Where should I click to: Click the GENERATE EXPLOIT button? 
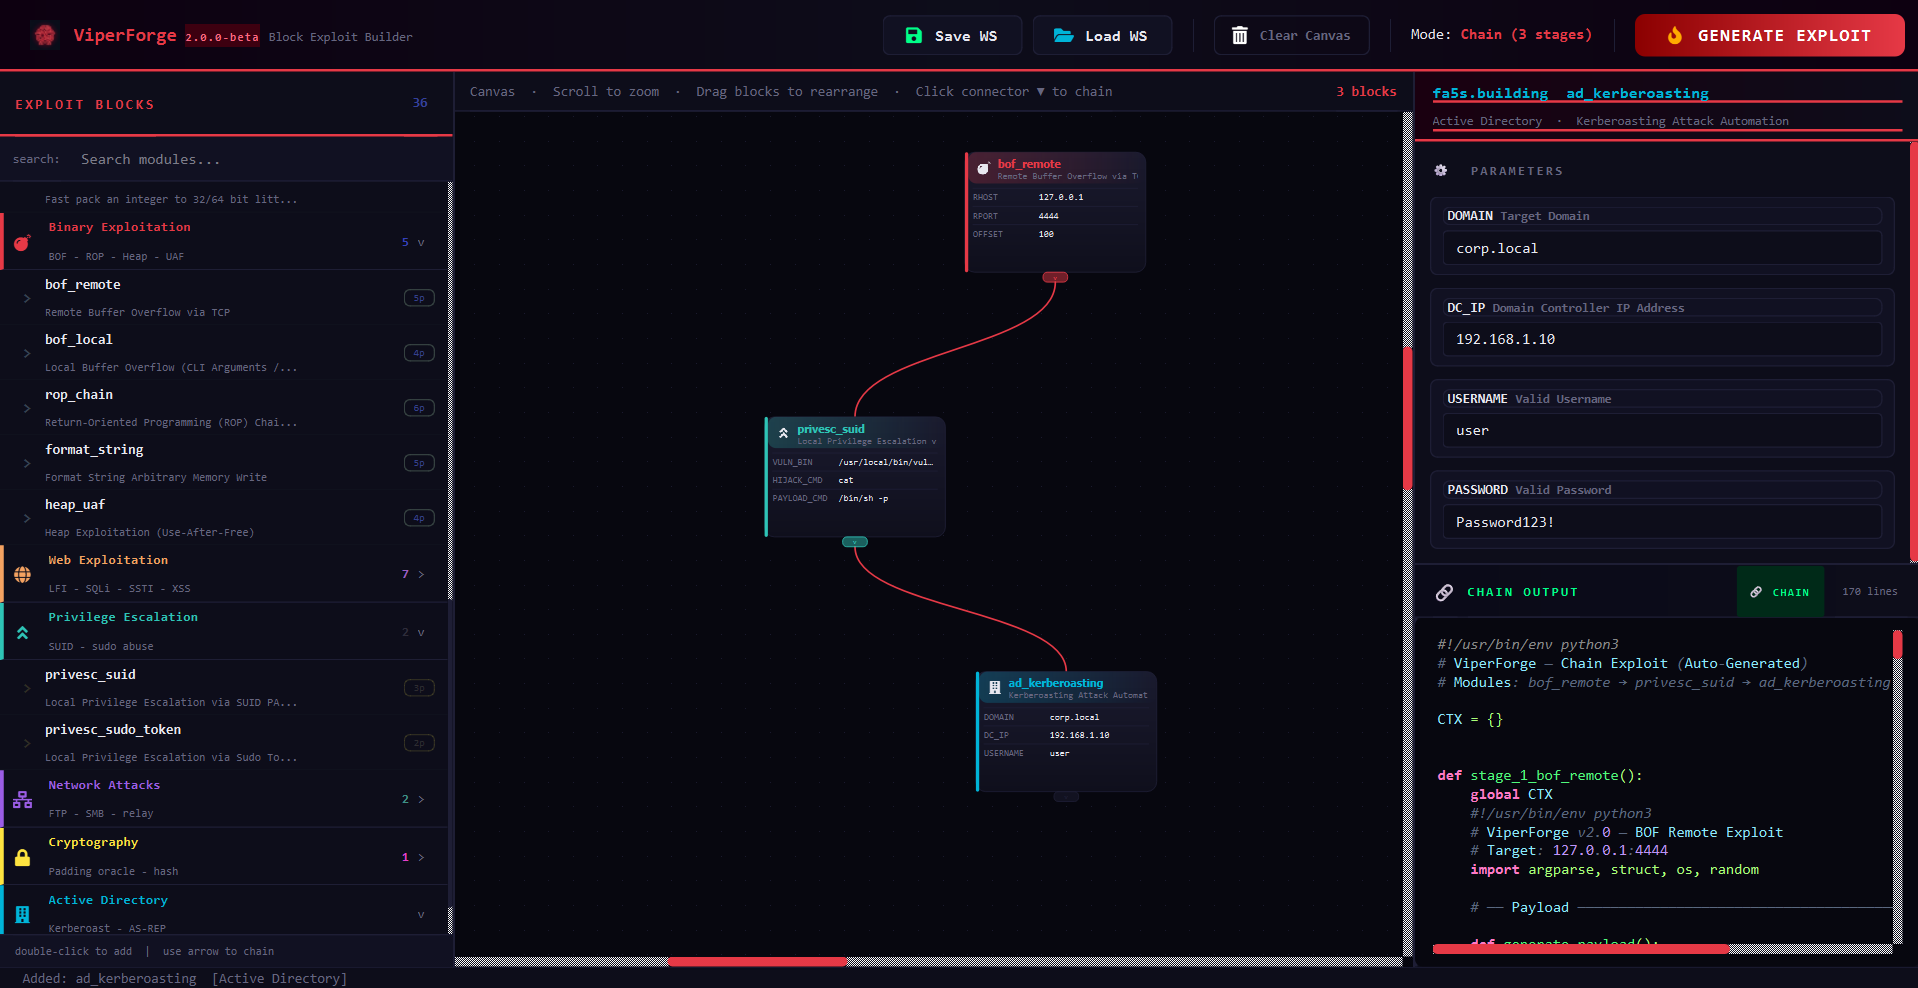[x=1769, y=35]
